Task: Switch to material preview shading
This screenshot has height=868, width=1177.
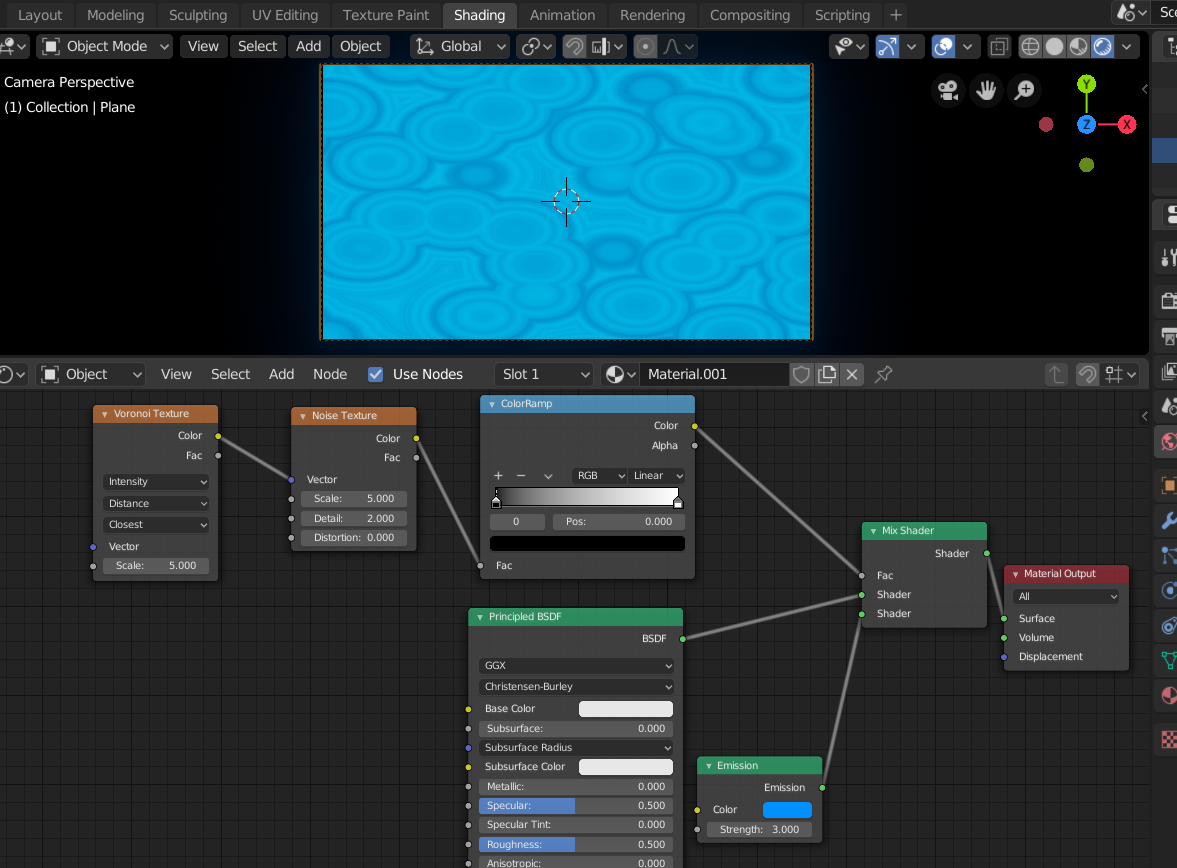Action: point(1078,47)
